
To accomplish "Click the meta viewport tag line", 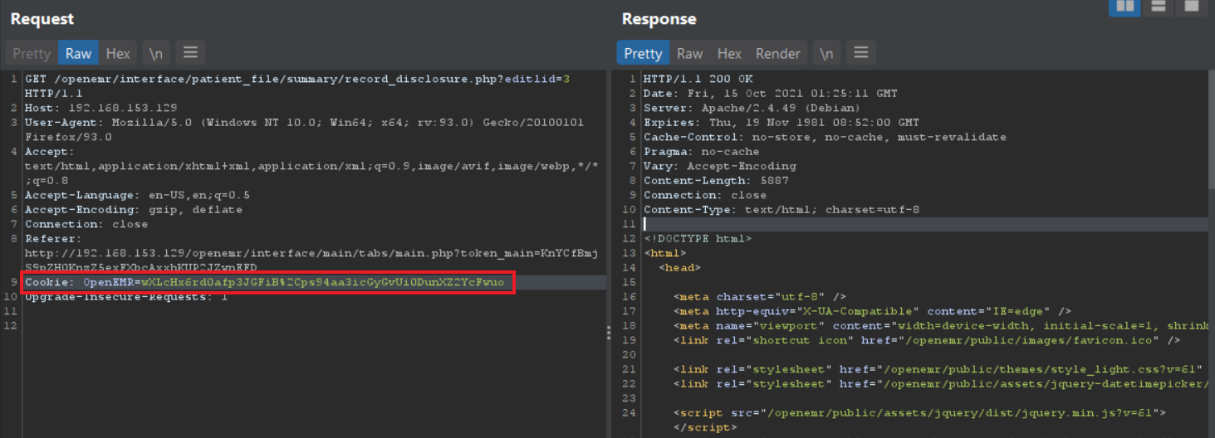I will (x=943, y=326).
